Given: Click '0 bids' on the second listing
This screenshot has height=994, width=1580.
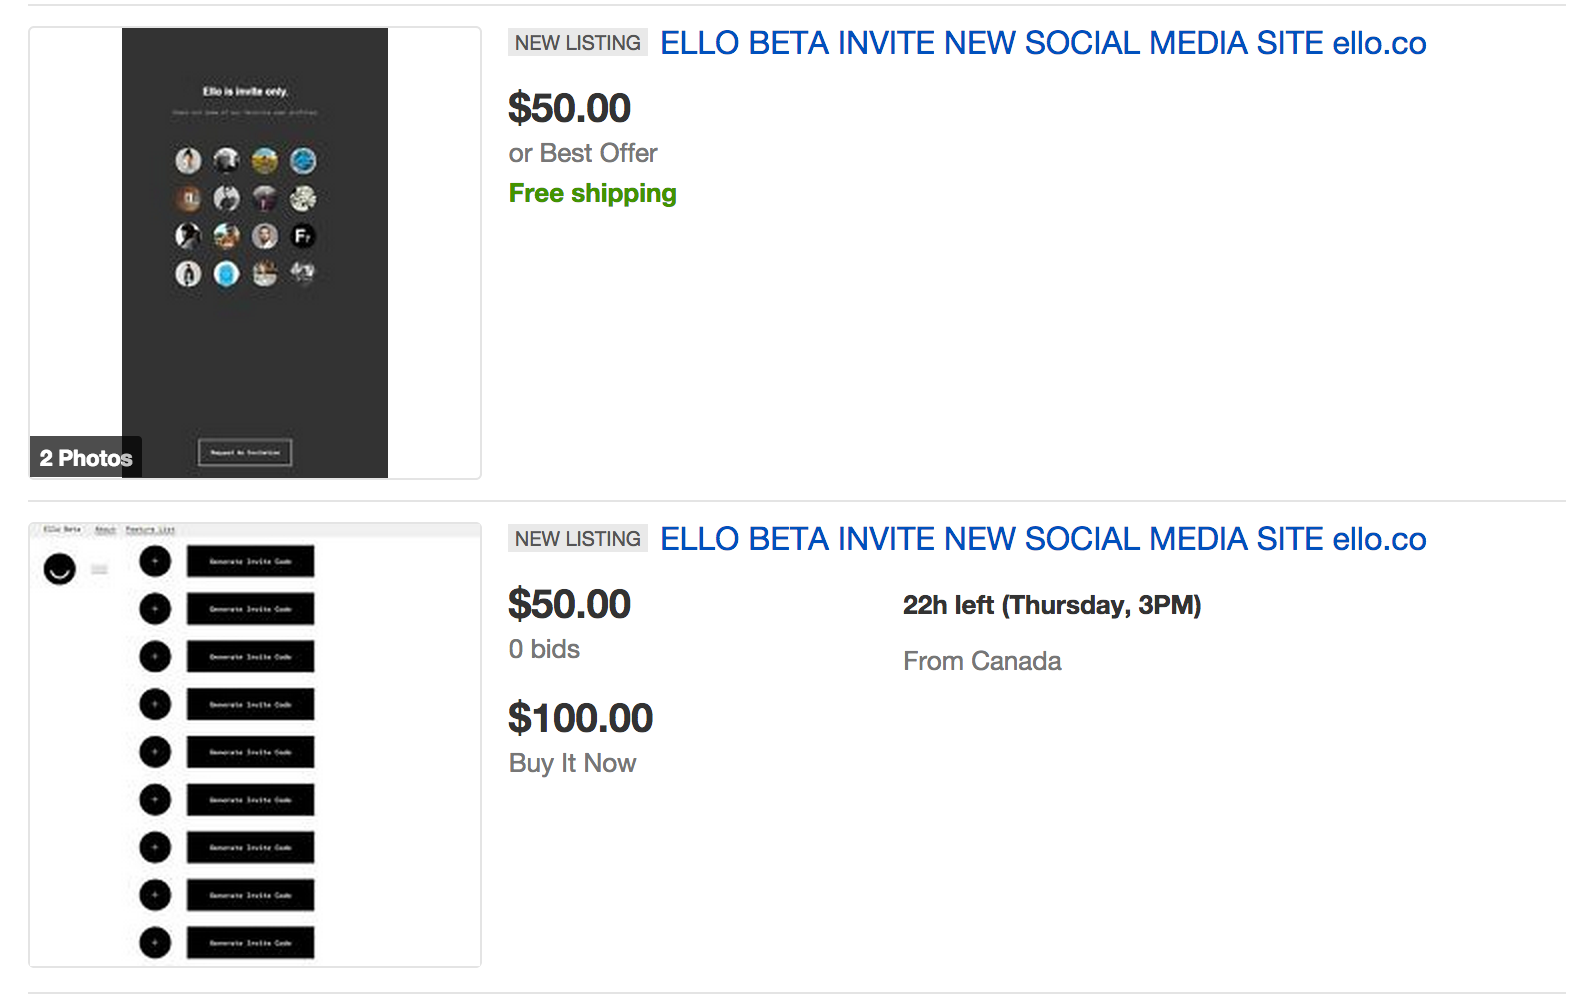Looking at the screenshot, I should 544,649.
